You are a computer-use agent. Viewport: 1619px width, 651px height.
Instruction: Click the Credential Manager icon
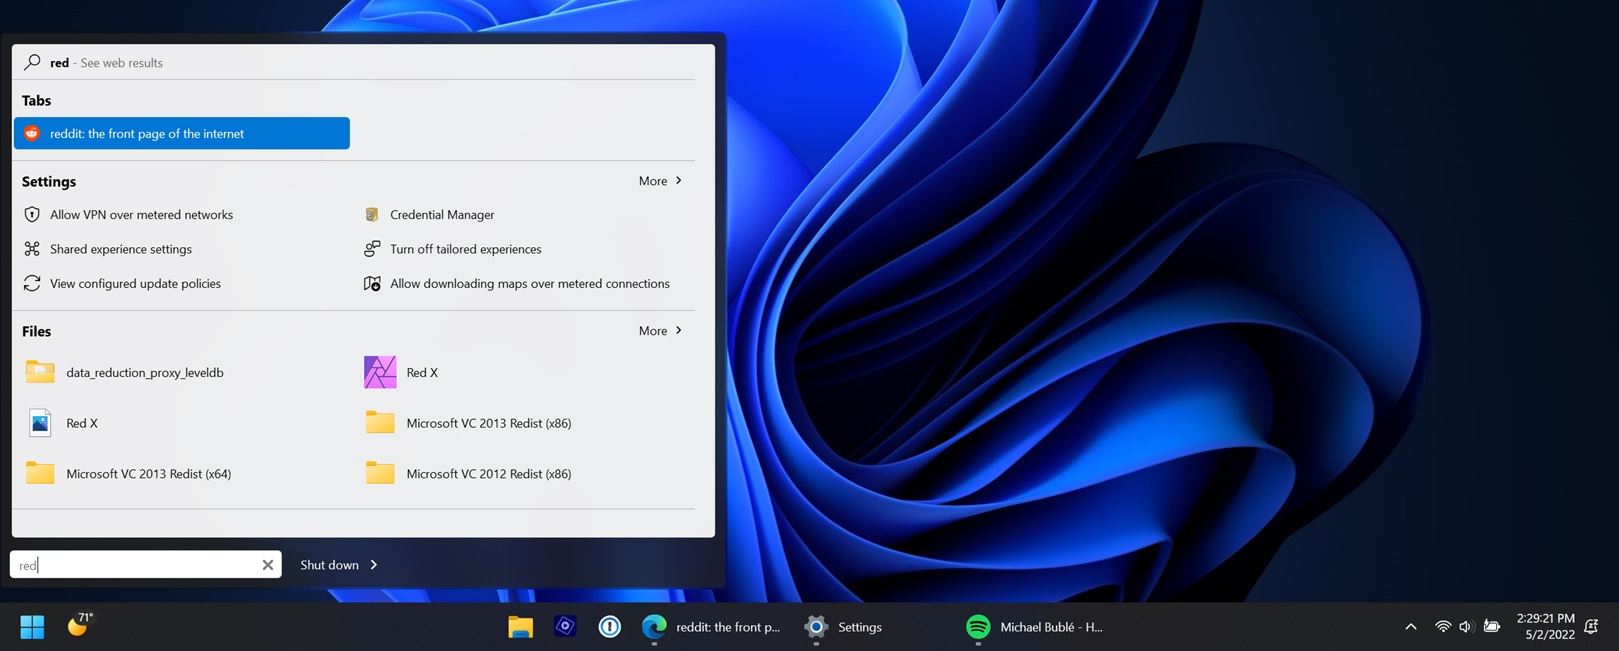(x=372, y=214)
